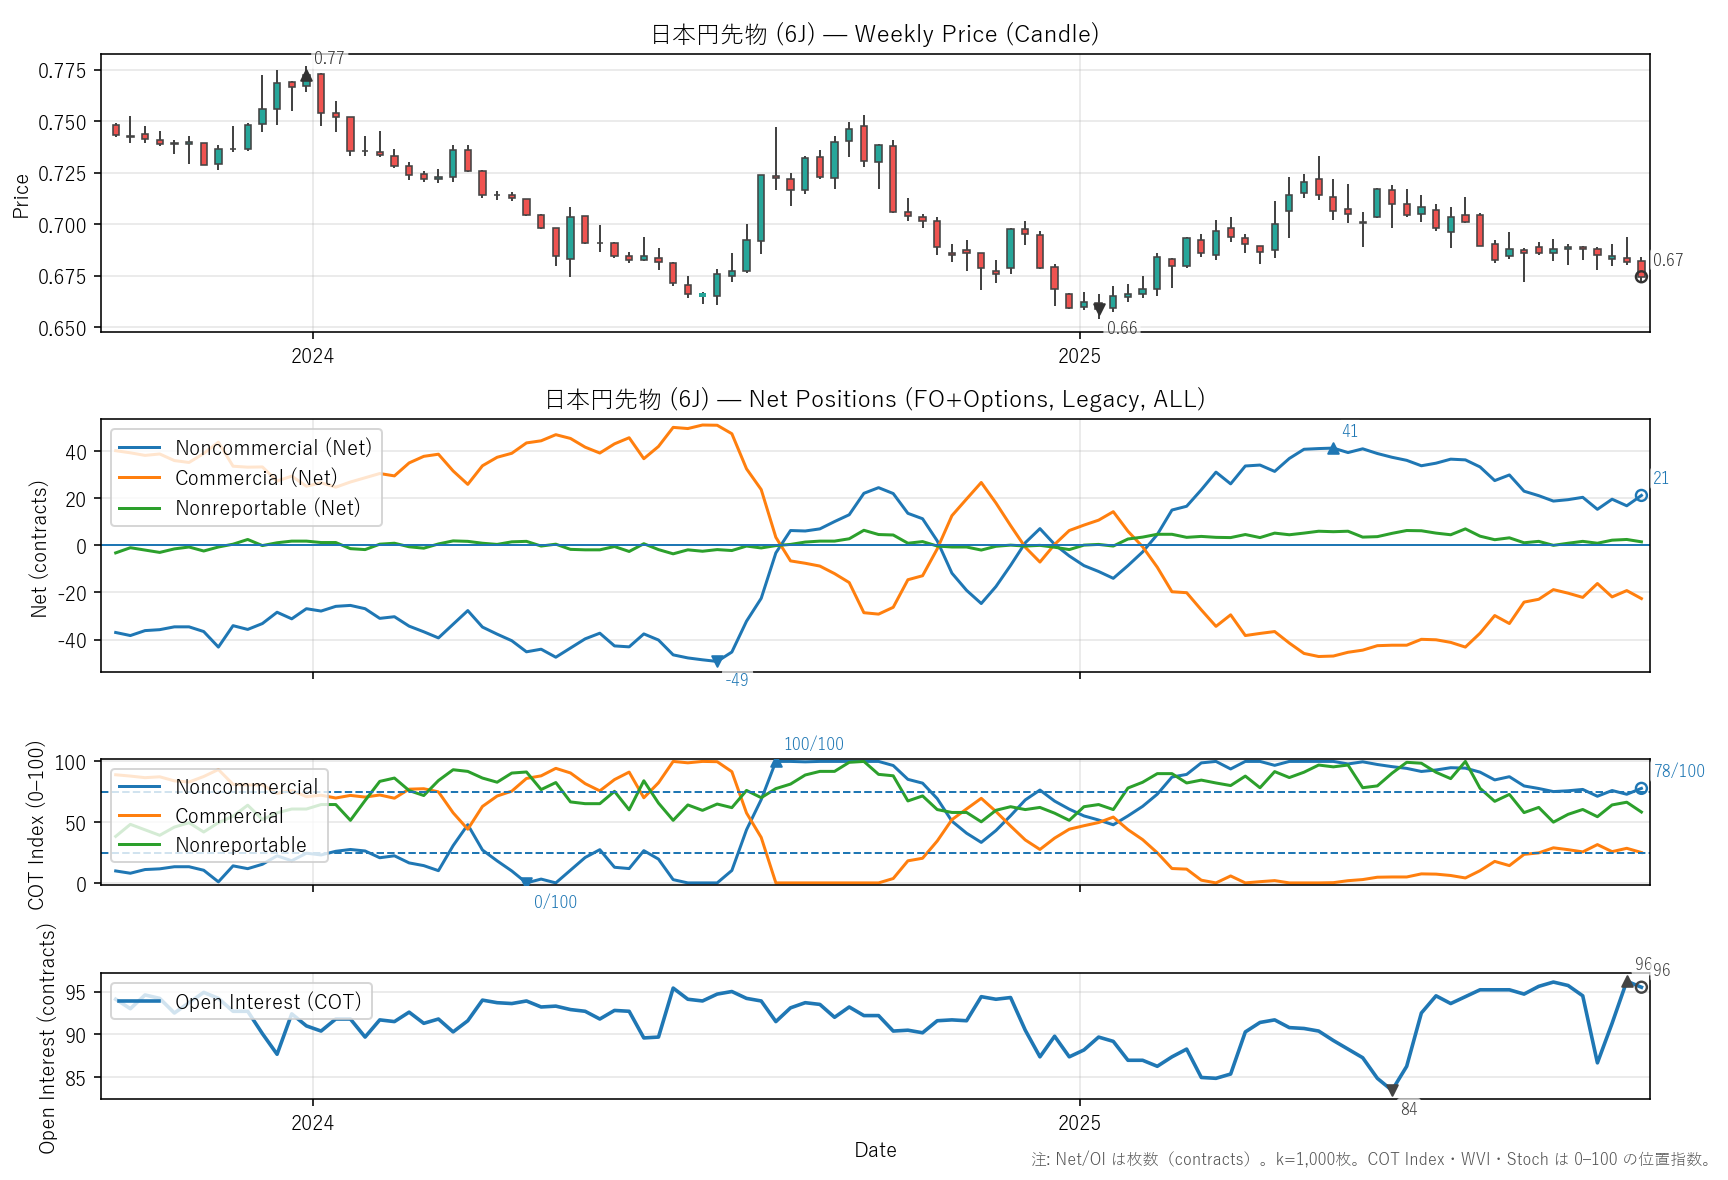The width and height of the screenshot is (1728, 1180).
Task: Click the noncommercial net low marker at -49
Action: (x=717, y=661)
